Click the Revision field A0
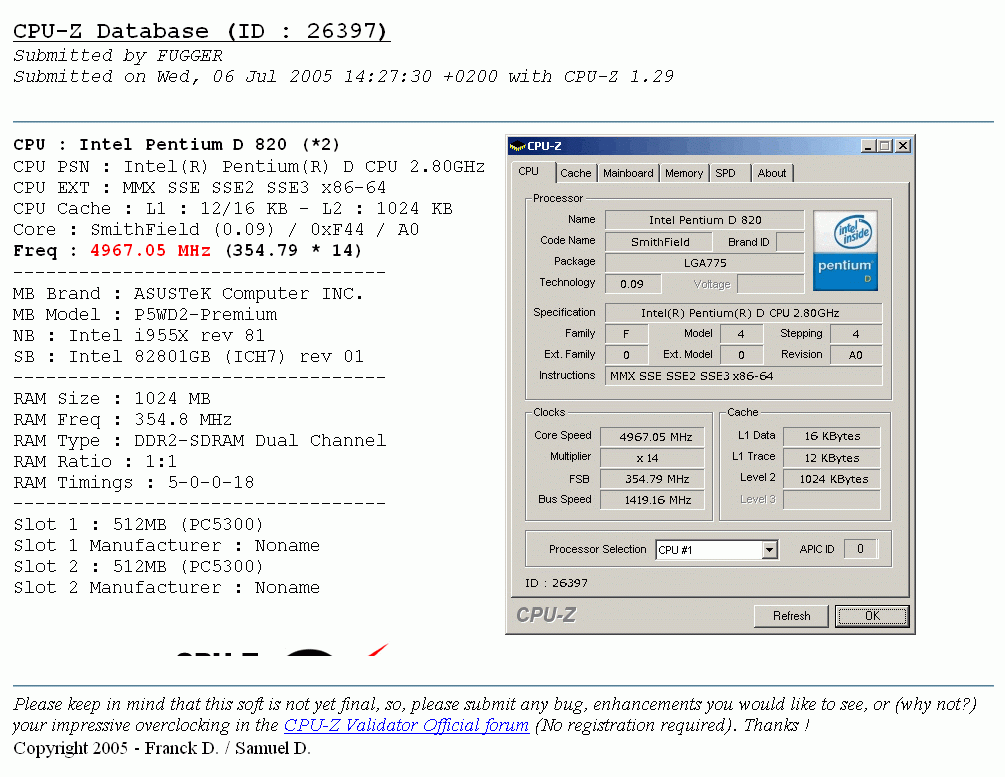 pyautogui.click(x=856, y=355)
